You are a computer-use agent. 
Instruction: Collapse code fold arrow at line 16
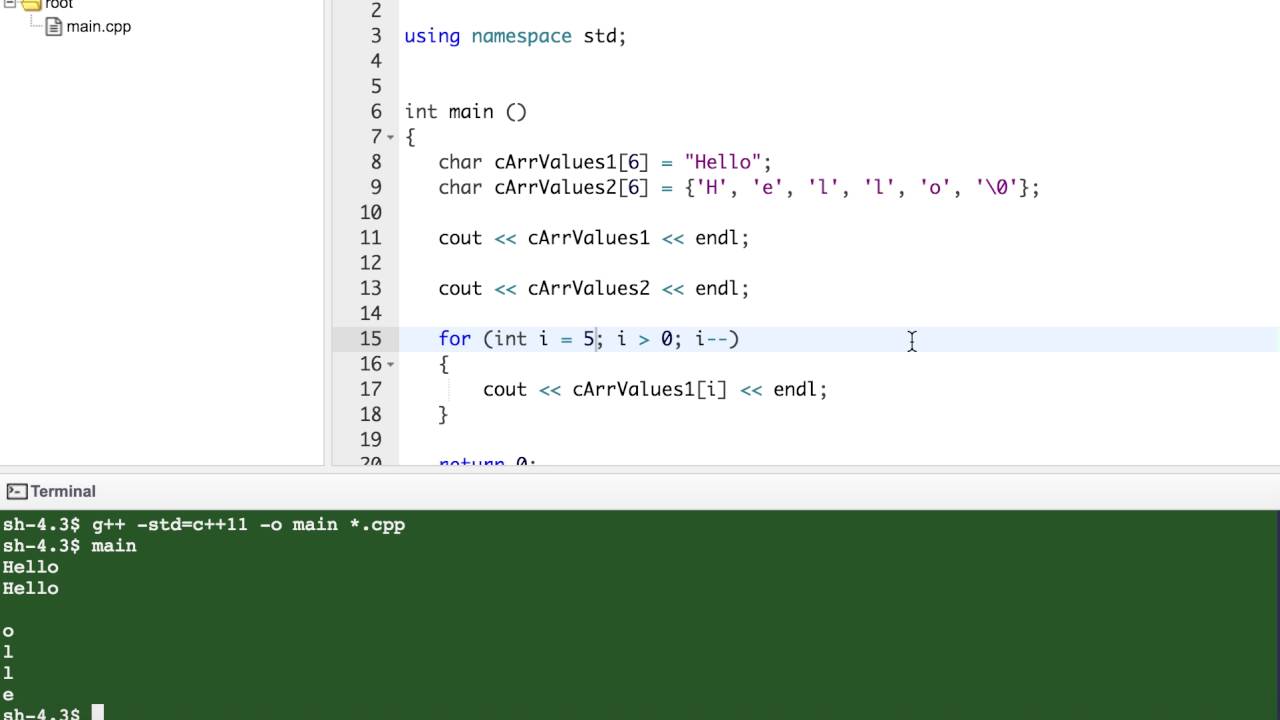point(389,364)
